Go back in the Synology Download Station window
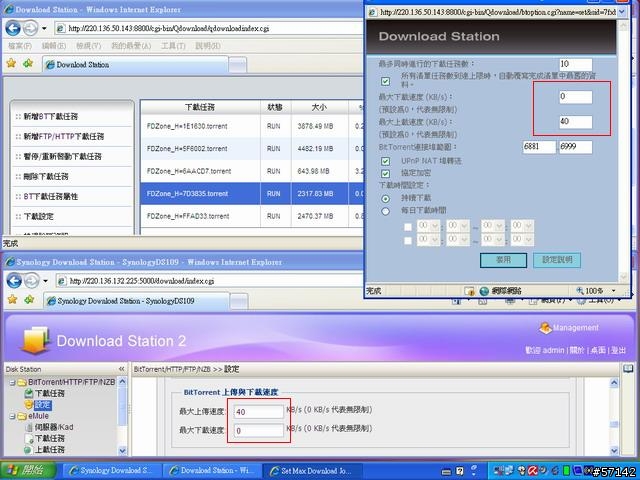The image size is (640, 480). point(14,281)
